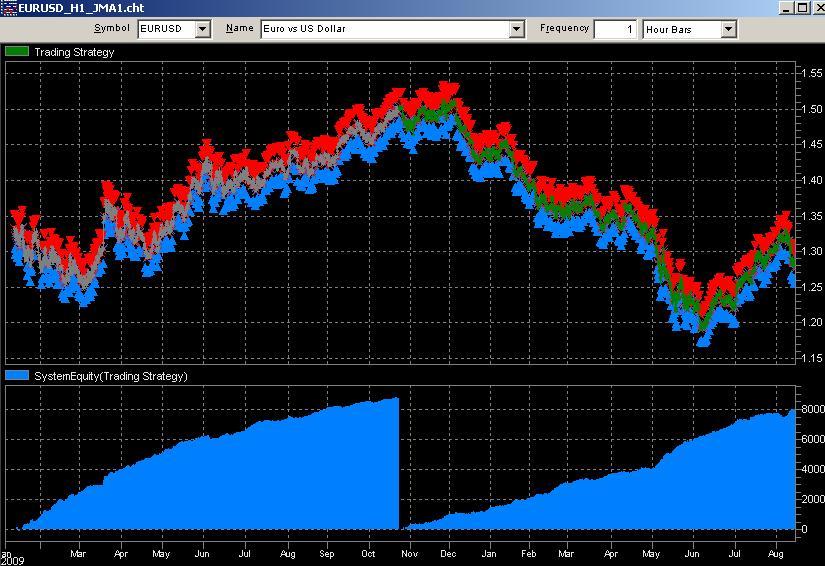Click the 1.15 price axis value
The height and width of the screenshot is (566, 825).
tap(812, 358)
